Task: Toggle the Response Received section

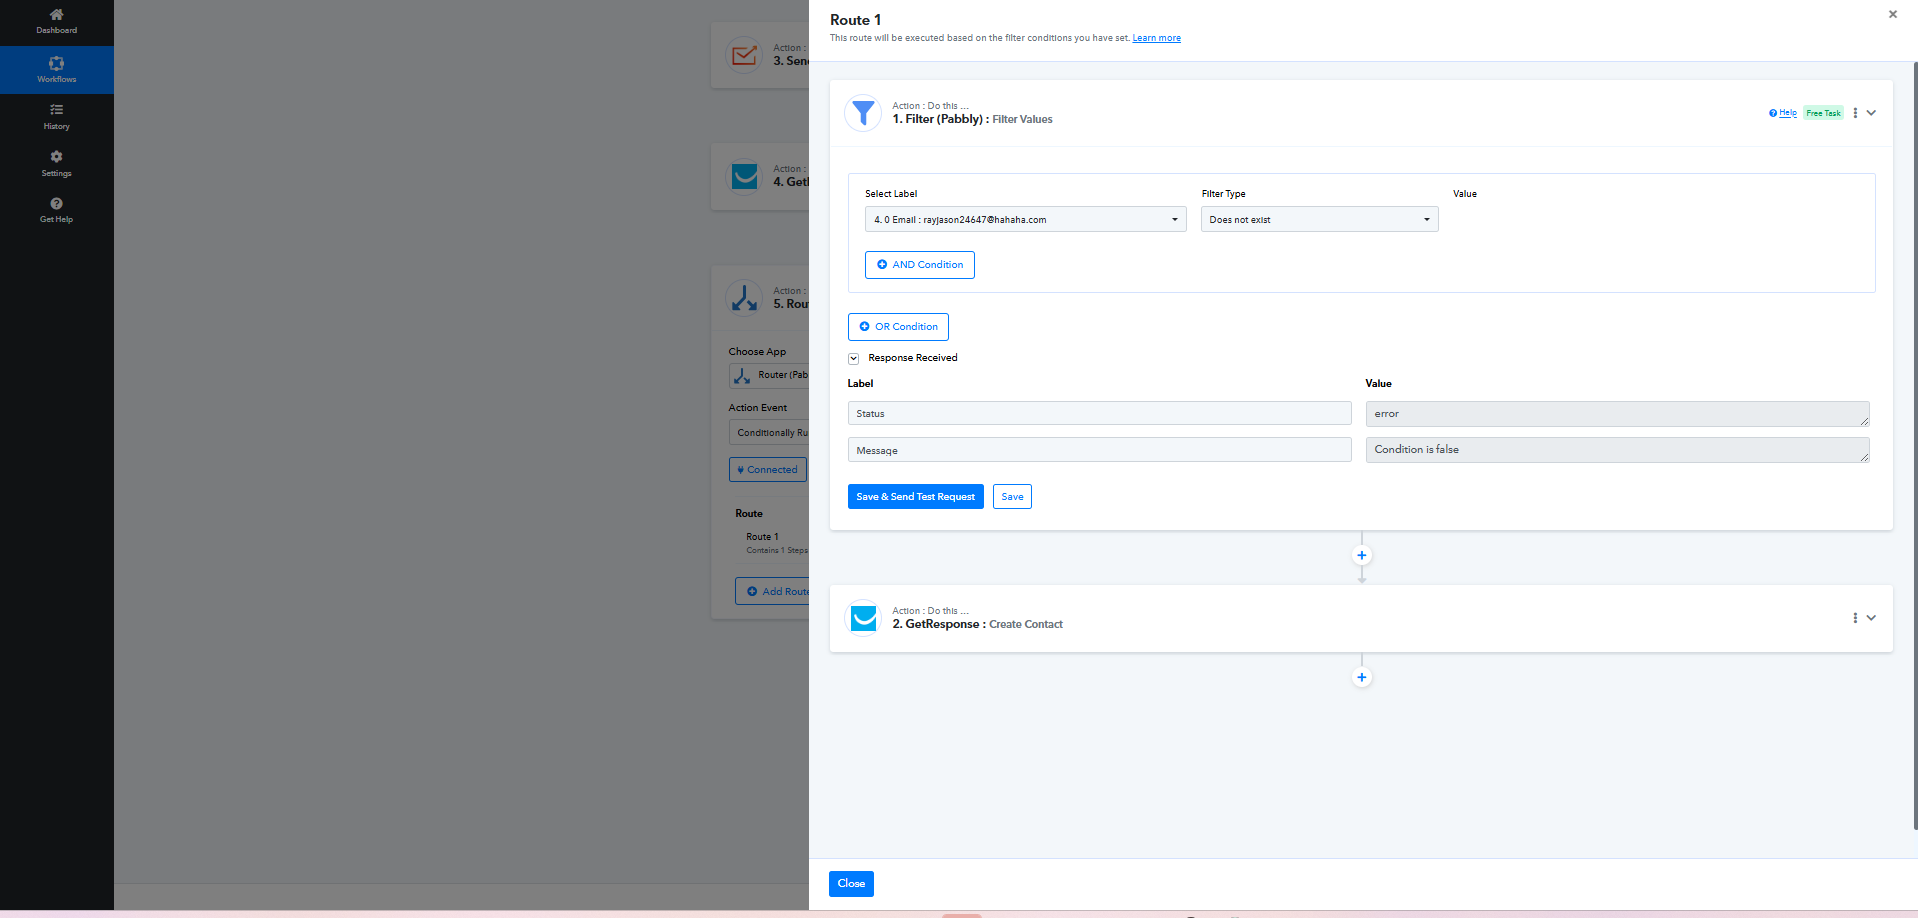Action: [854, 358]
